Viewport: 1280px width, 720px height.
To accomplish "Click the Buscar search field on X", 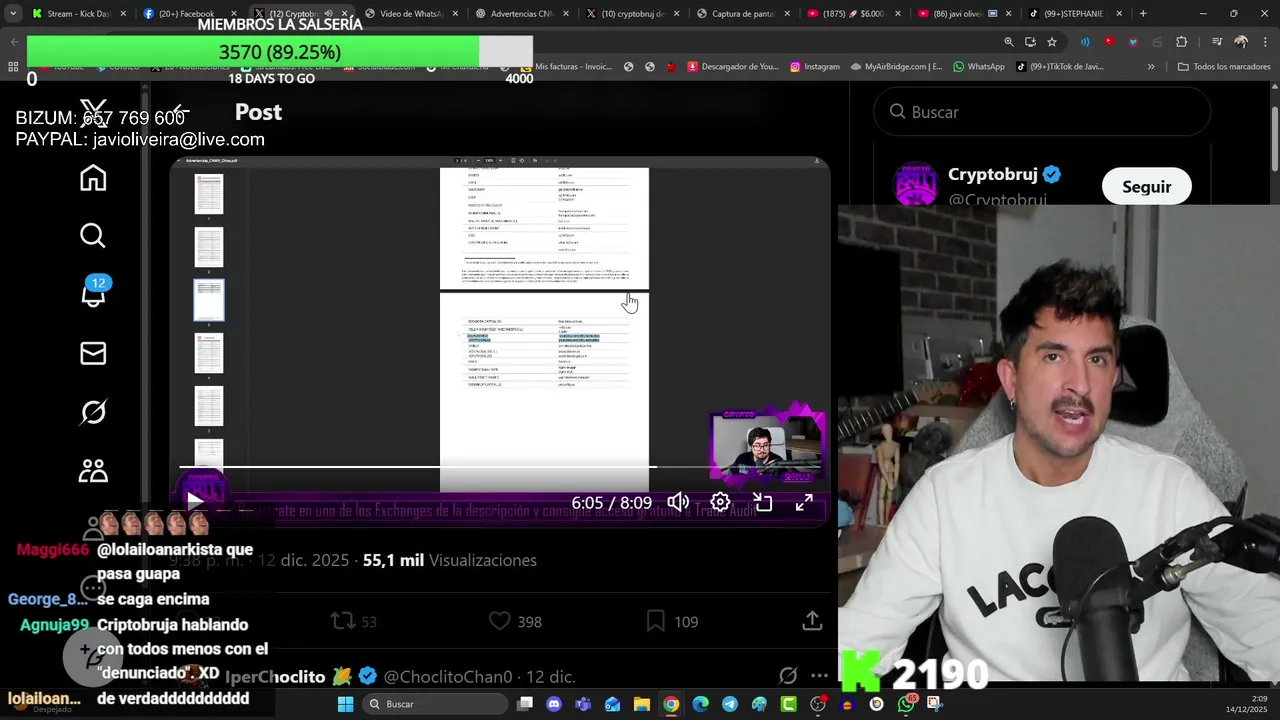I will 1042,112.
